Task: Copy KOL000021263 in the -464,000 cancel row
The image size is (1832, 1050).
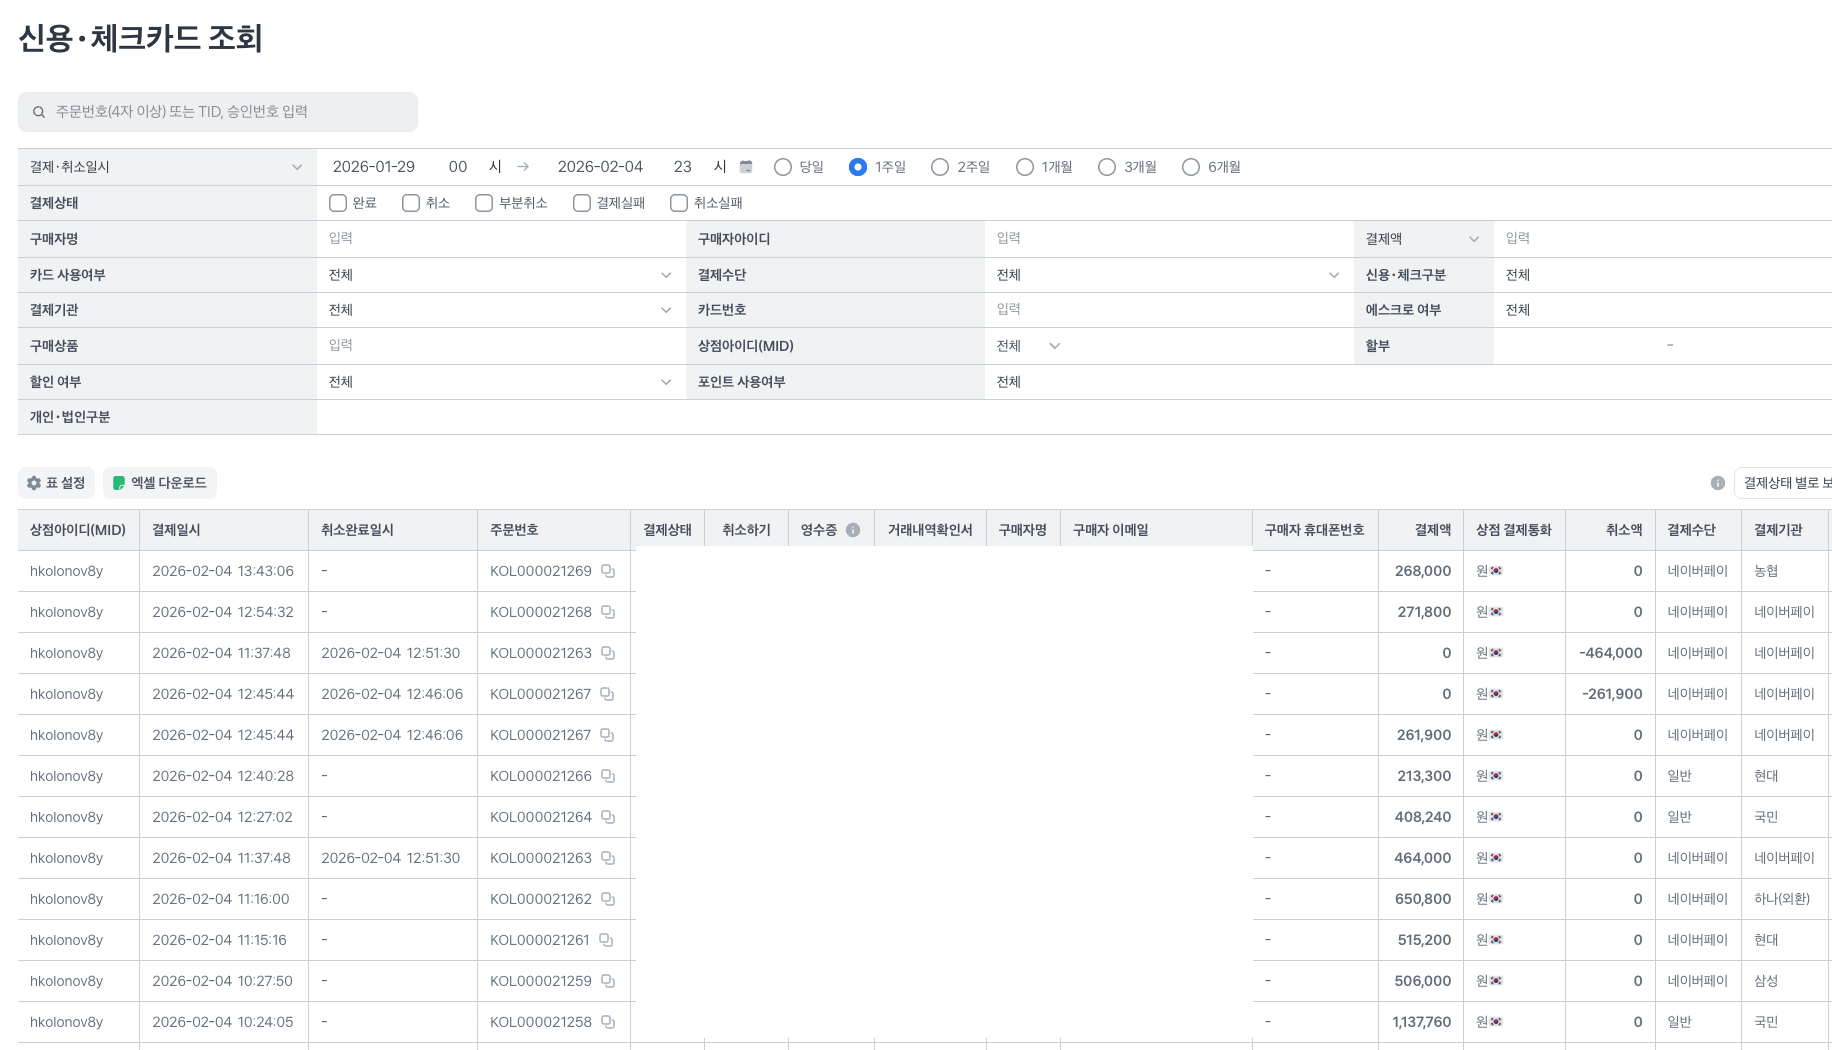Action: point(608,653)
